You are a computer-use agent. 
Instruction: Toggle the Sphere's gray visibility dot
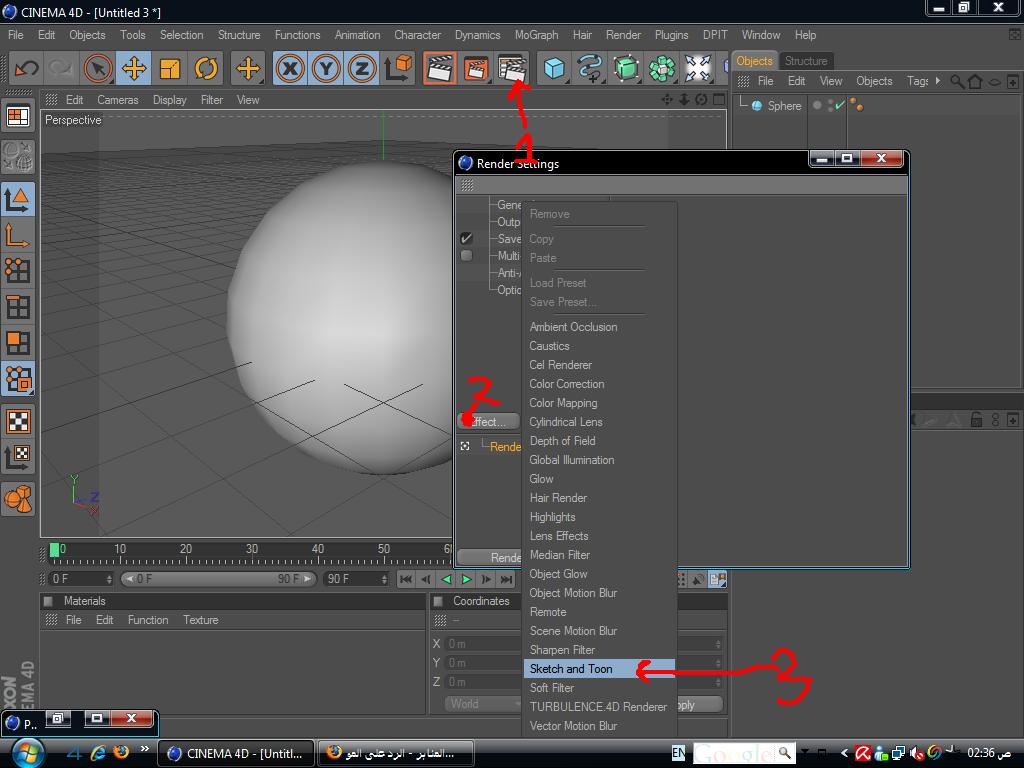(x=817, y=104)
